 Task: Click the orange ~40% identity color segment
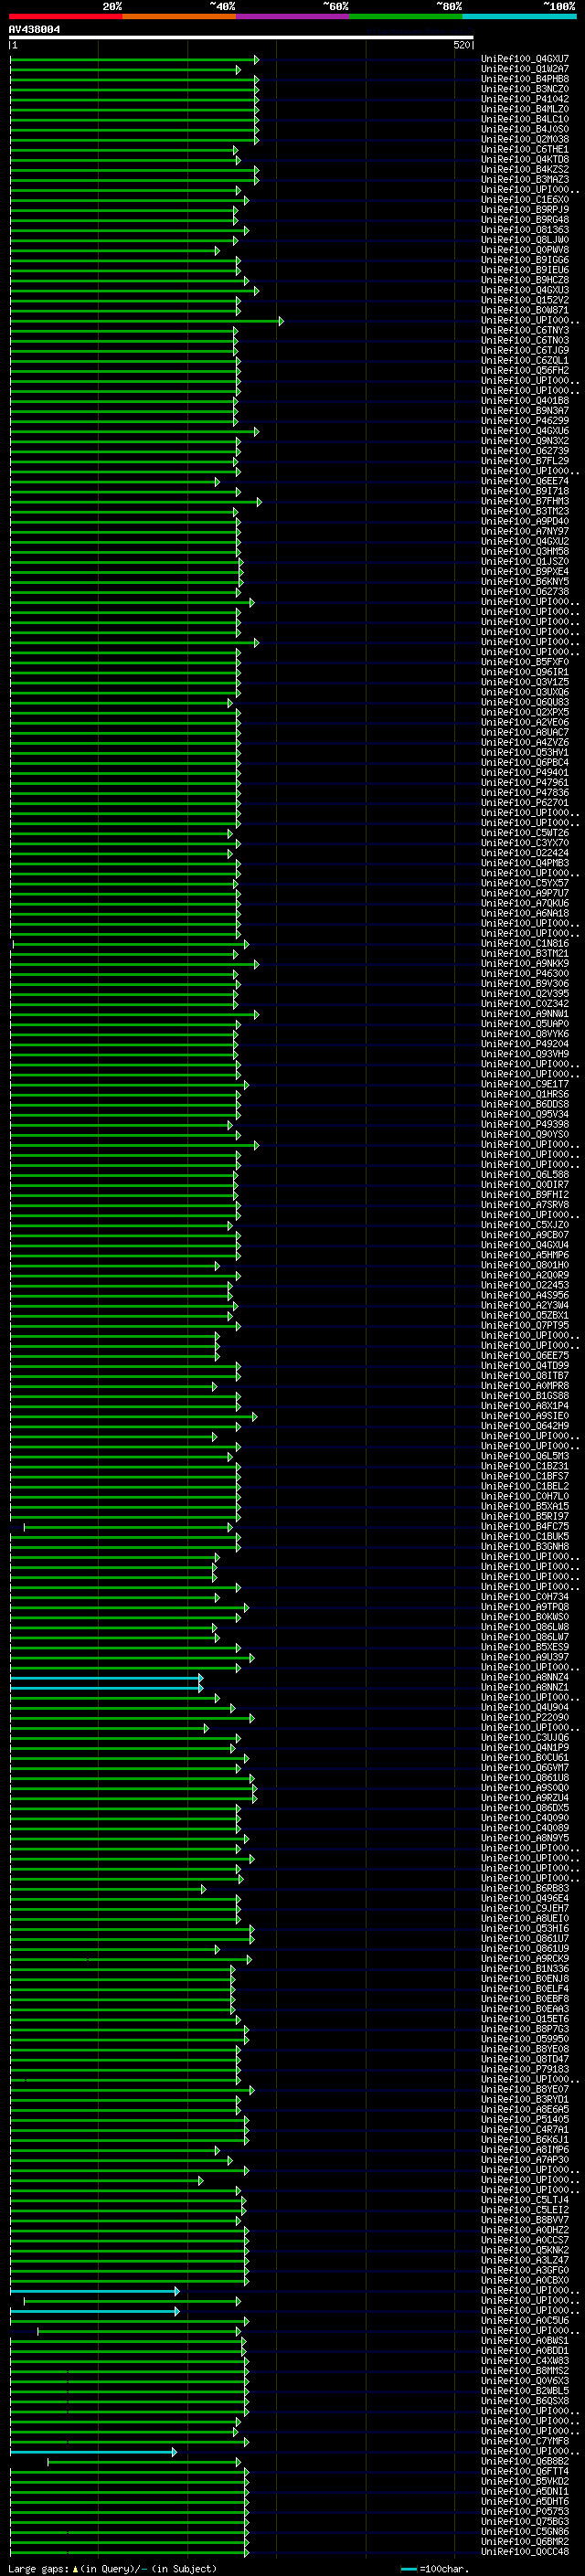(x=179, y=16)
